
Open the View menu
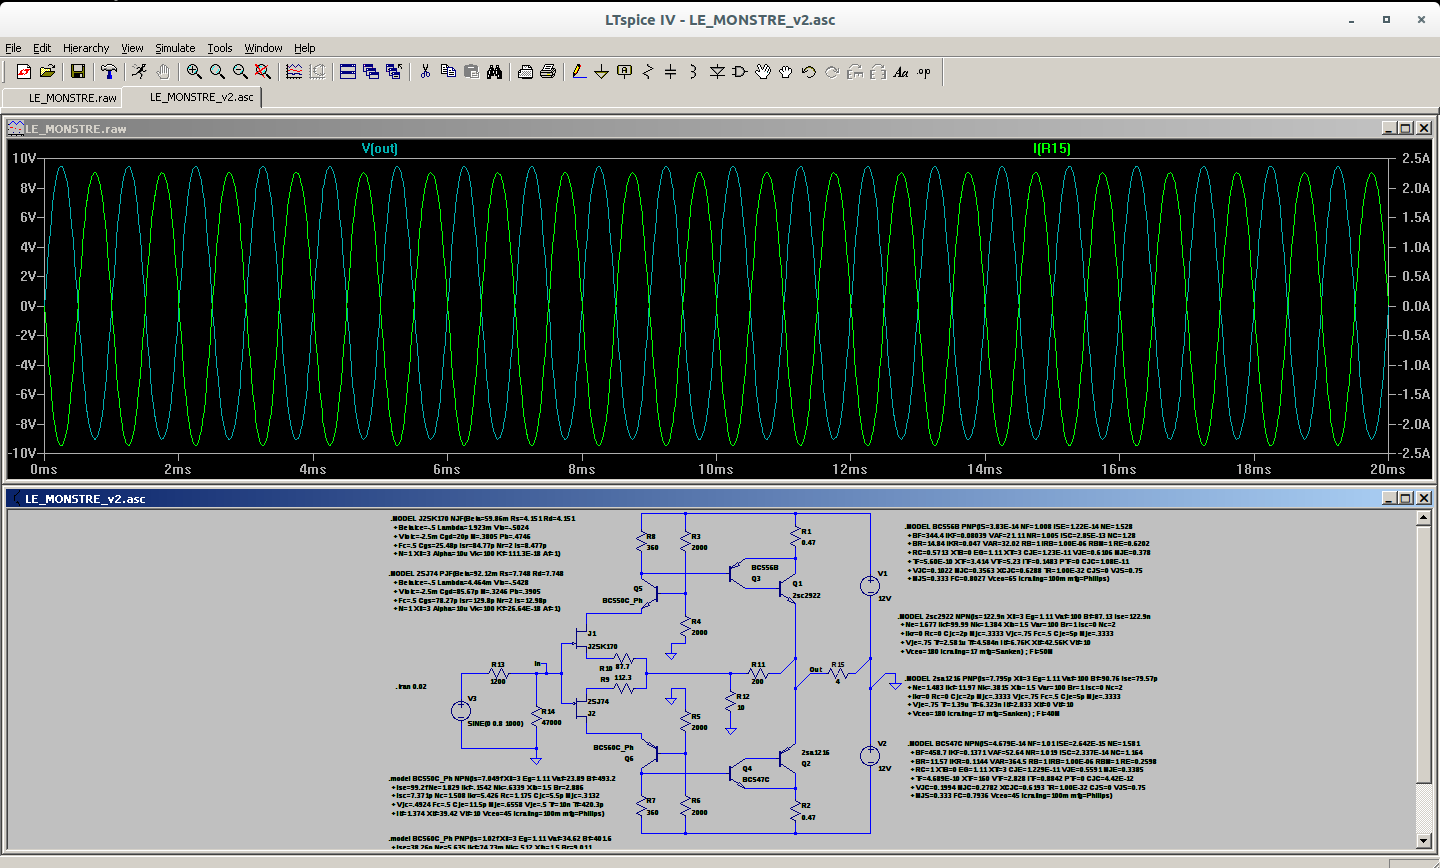(132, 48)
